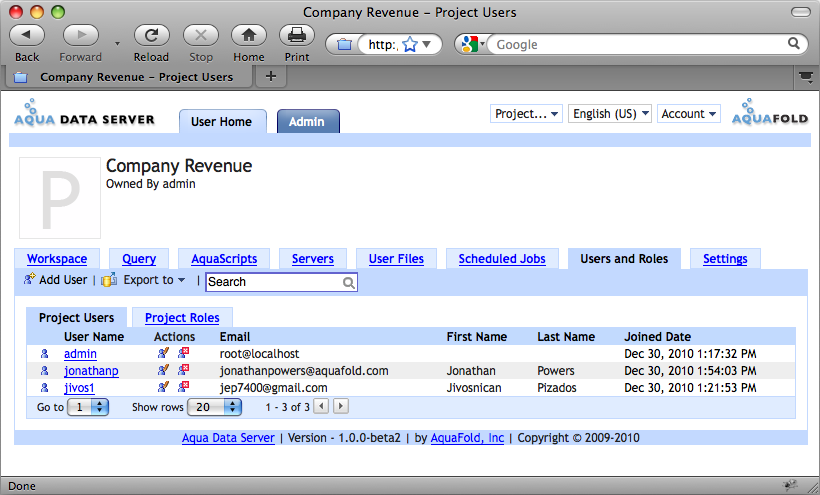Open the address bar history dropdown arrow
820x495 pixels.
[x=427, y=44]
